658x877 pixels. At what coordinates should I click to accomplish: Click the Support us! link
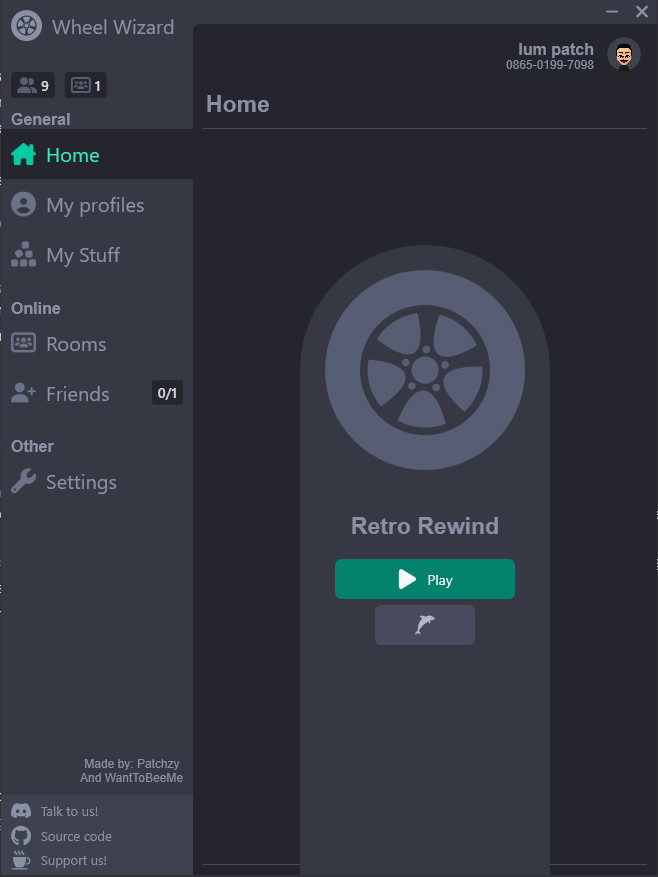[73, 860]
